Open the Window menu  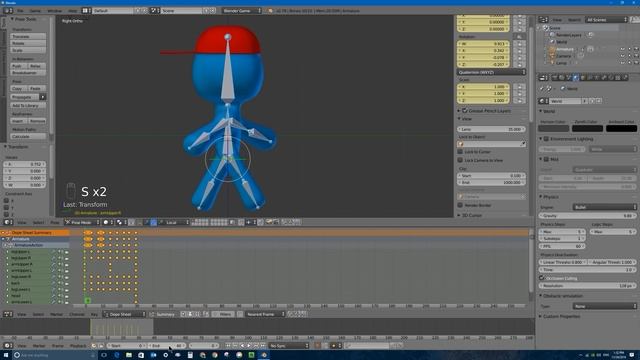pos(54,11)
